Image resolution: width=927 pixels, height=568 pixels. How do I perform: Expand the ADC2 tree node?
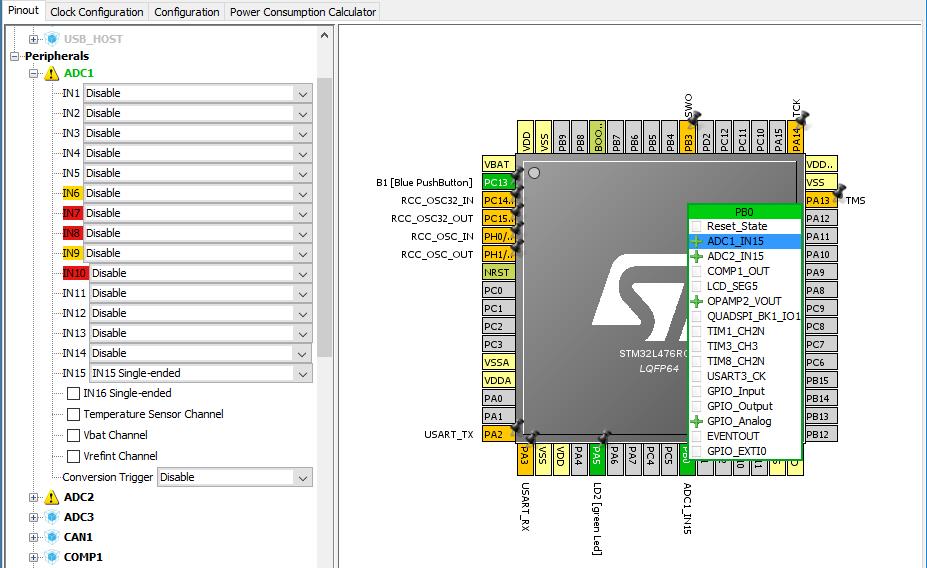[34, 497]
